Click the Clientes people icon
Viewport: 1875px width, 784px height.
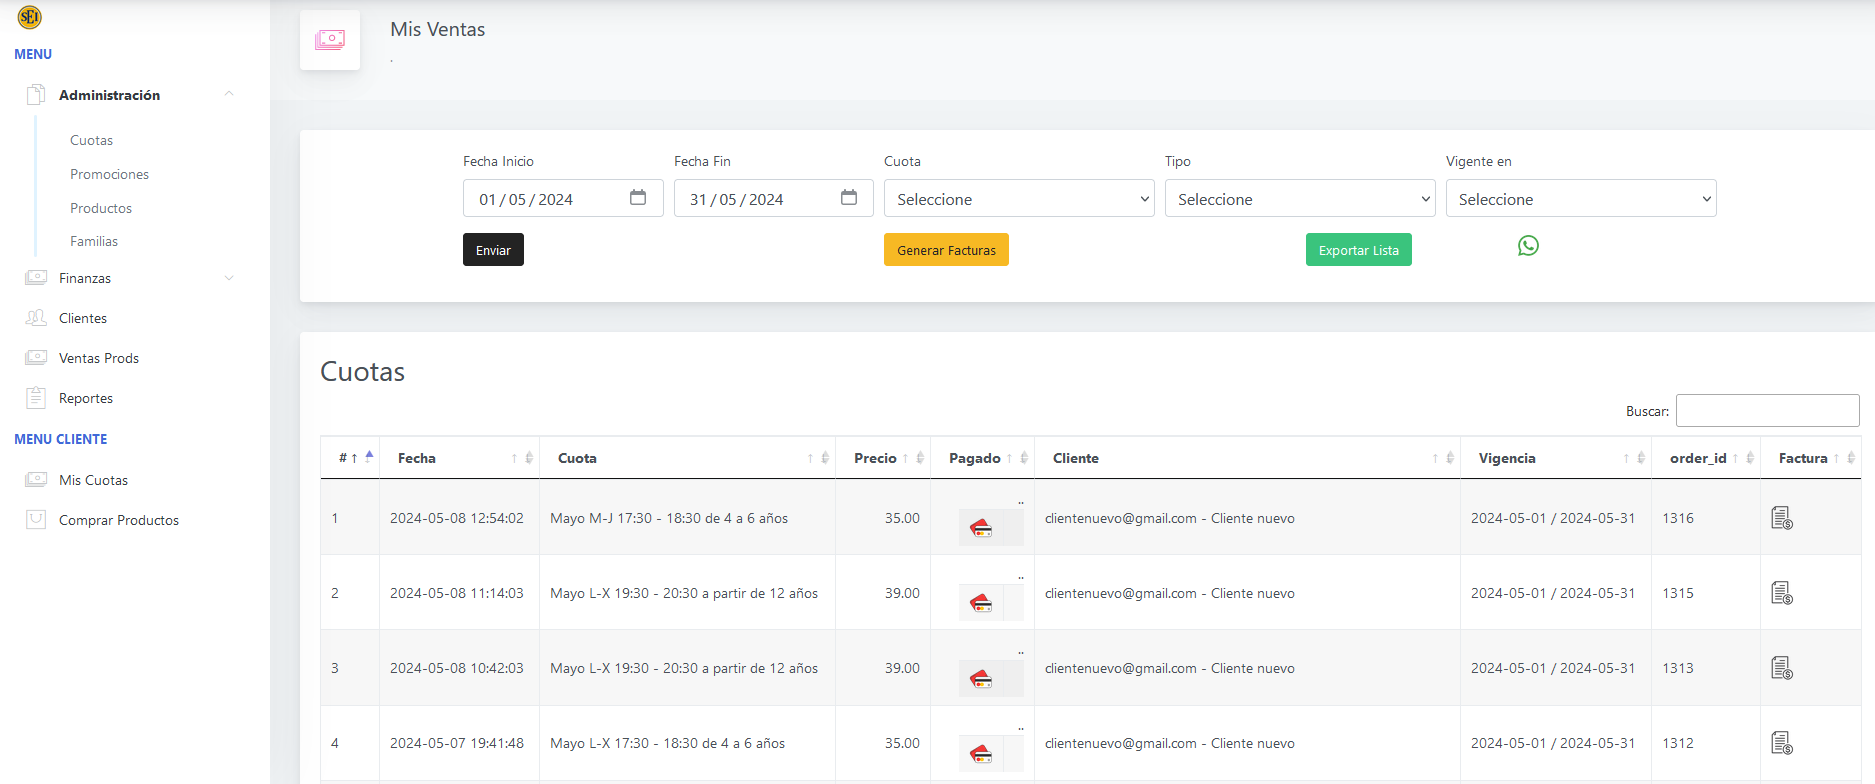point(36,318)
